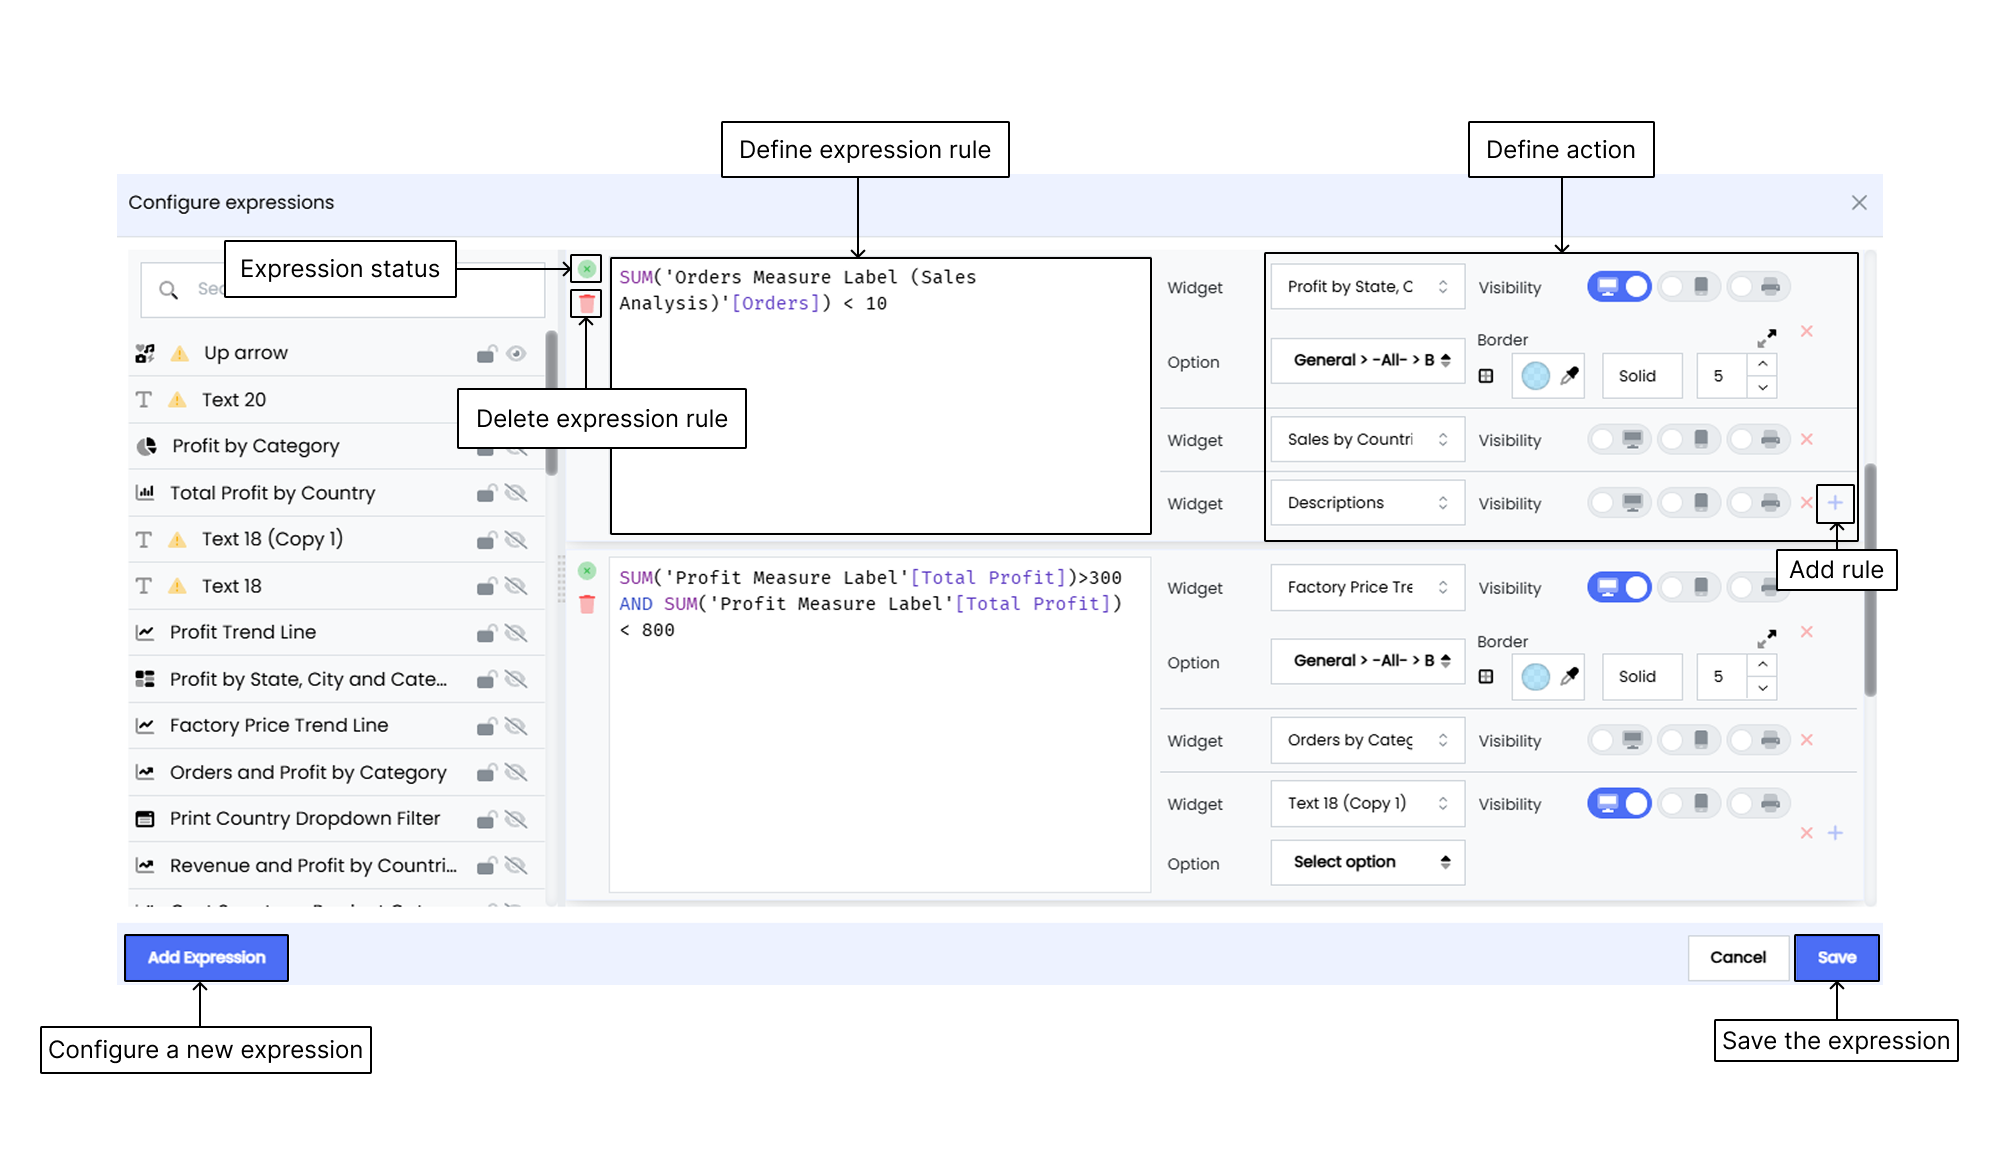Screen dimensions: 2000x1160
Task: Increase first border width stepper value
Action: (1763, 364)
